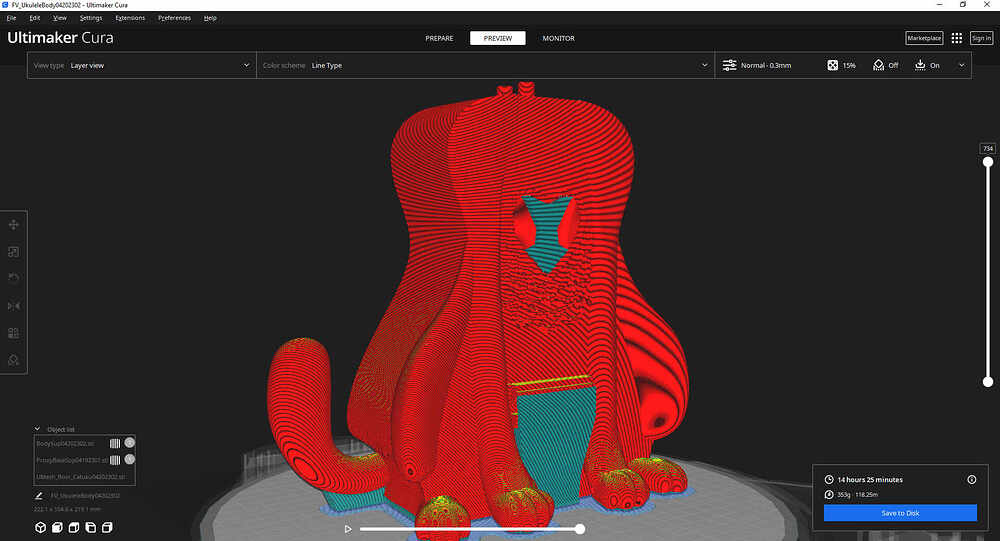Open the Extensions menu
1000x541 pixels.
[x=130, y=18]
